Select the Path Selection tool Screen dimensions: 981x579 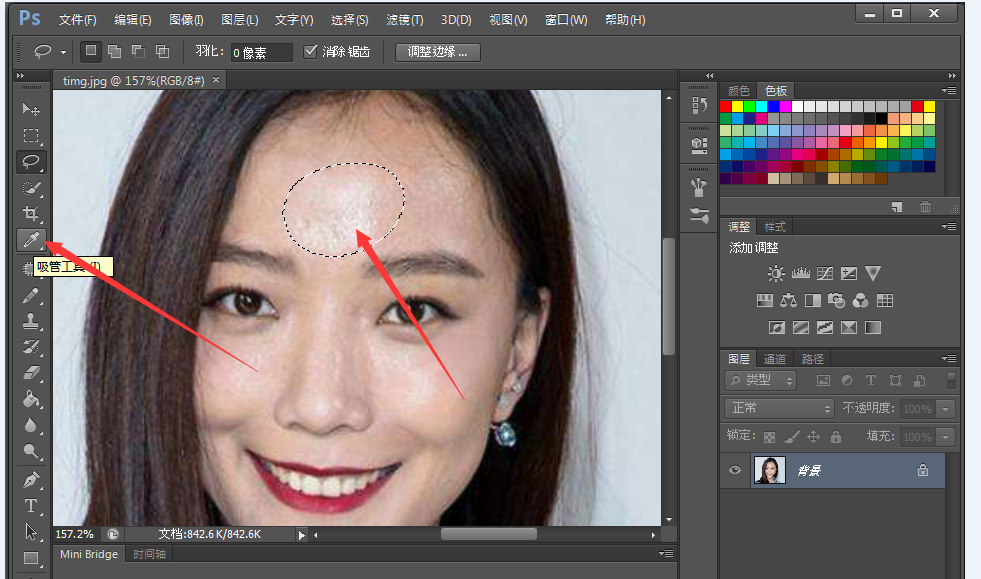31,532
